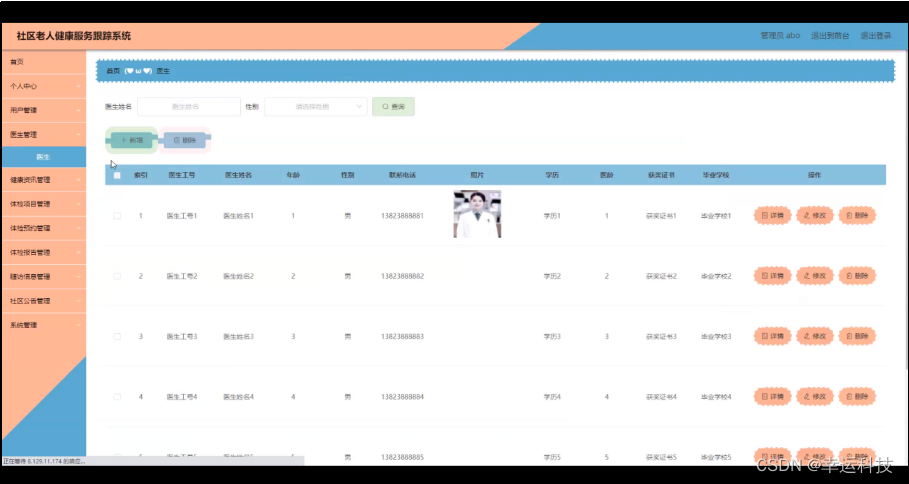Open 系统管理 menu
The image size is (909, 484).
tap(43, 325)
